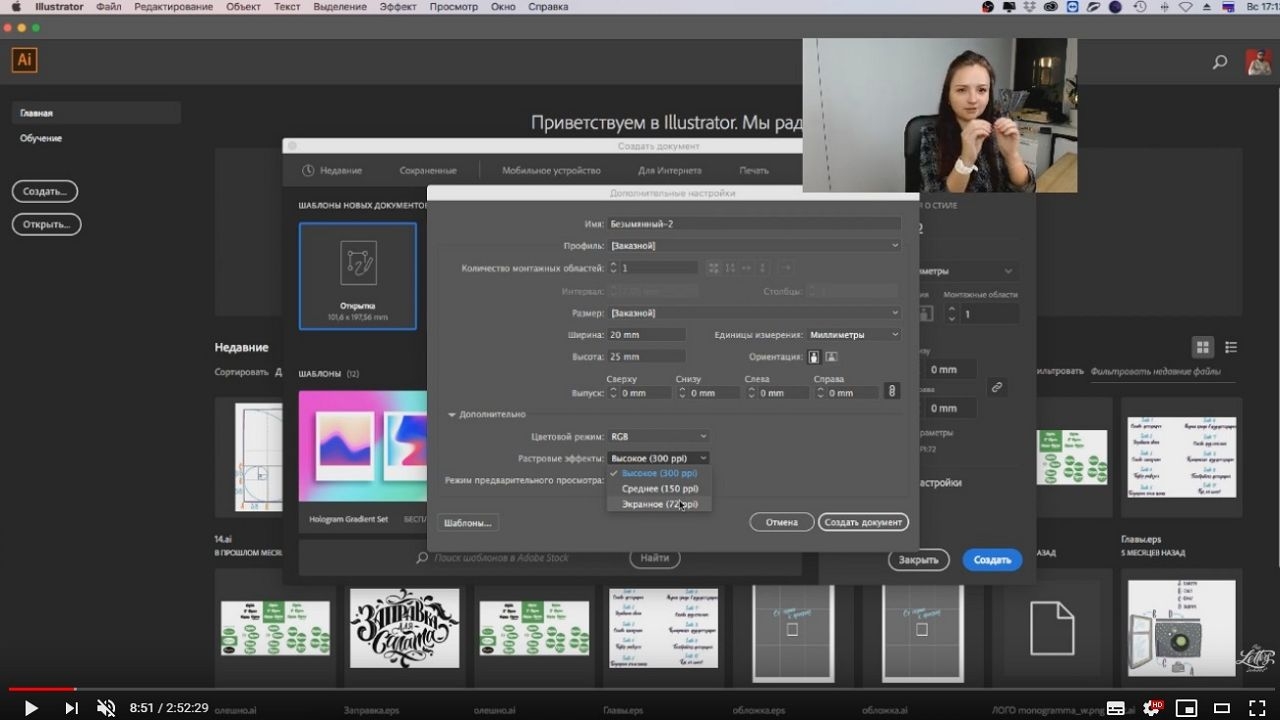The height and width of the screenshot is (720, 1280).
Task: Click Создать... in the sidebar
Action: (x=45, y=191)
